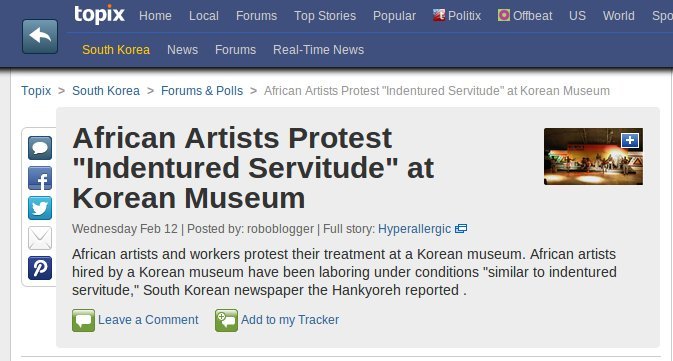Click the back arrow button

click(x=40, y=36)
